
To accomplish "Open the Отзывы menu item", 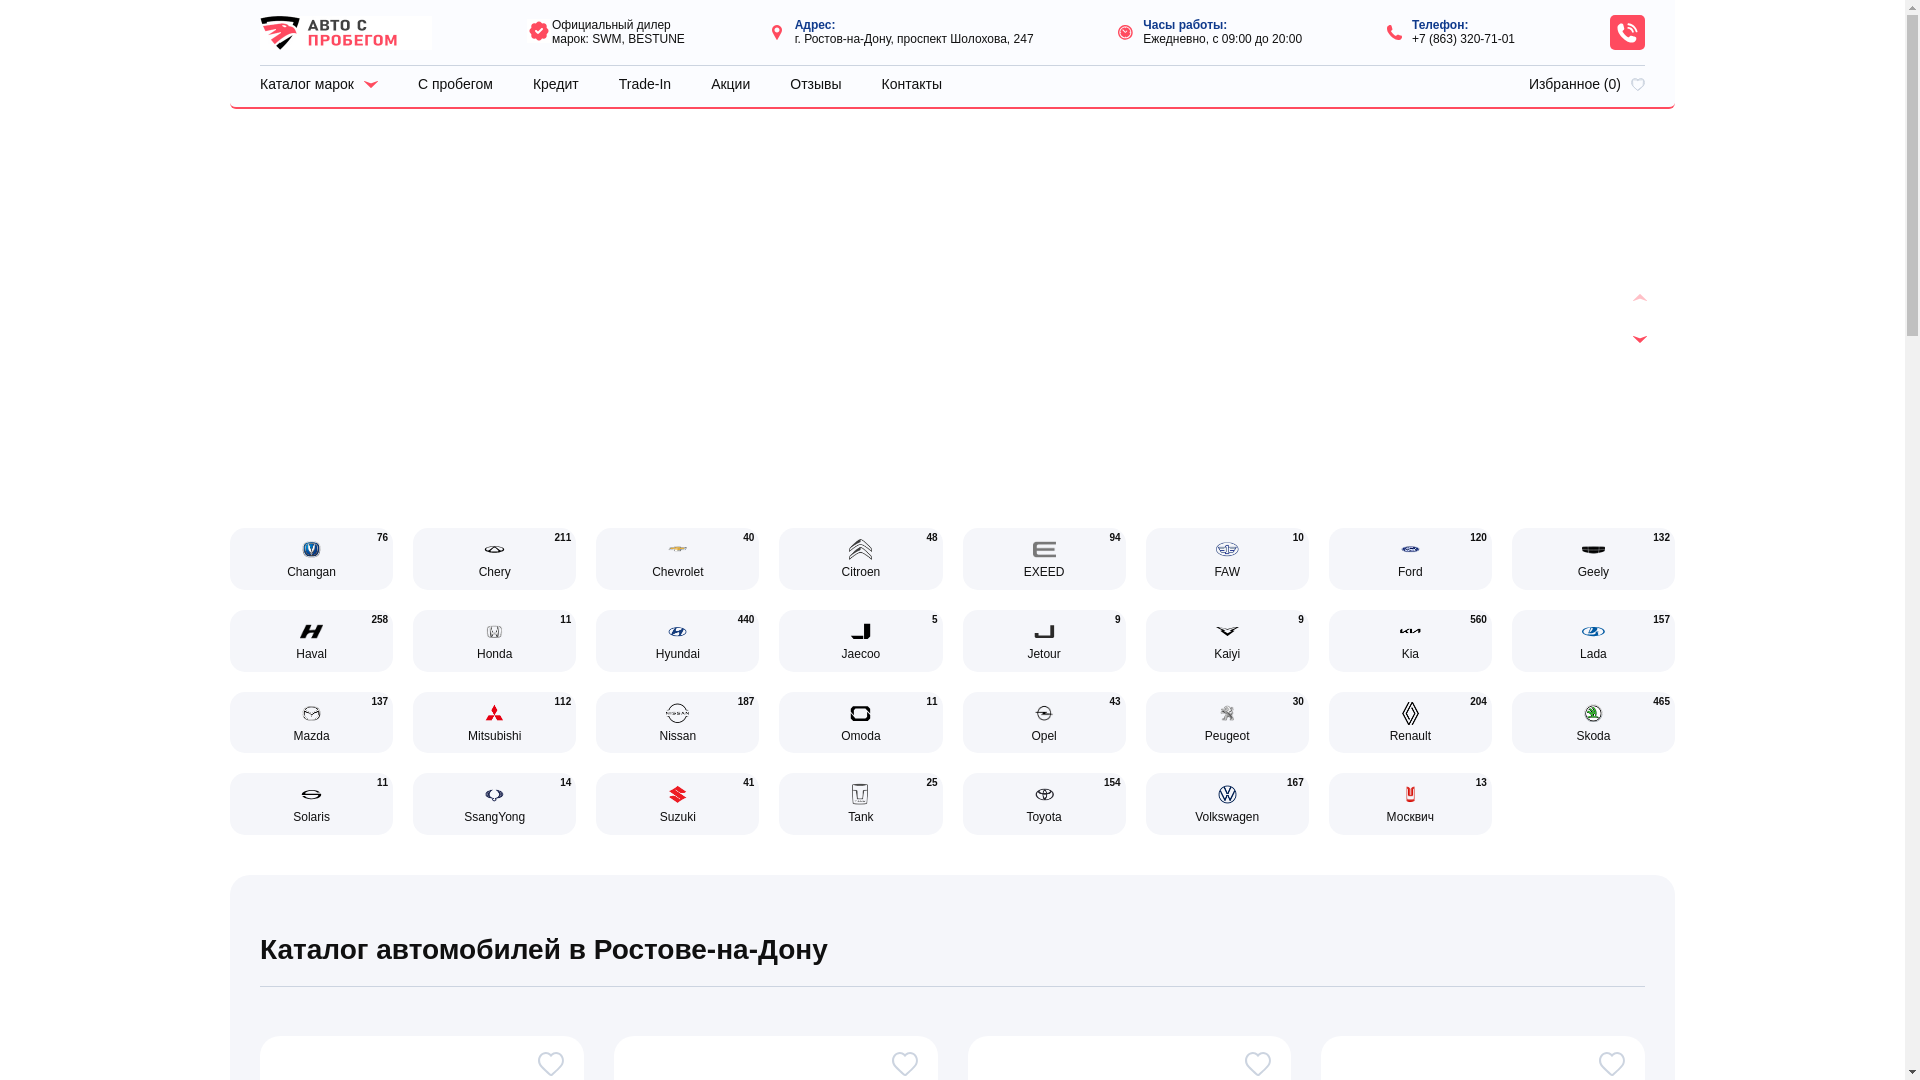I will click(x=816, y=84).
